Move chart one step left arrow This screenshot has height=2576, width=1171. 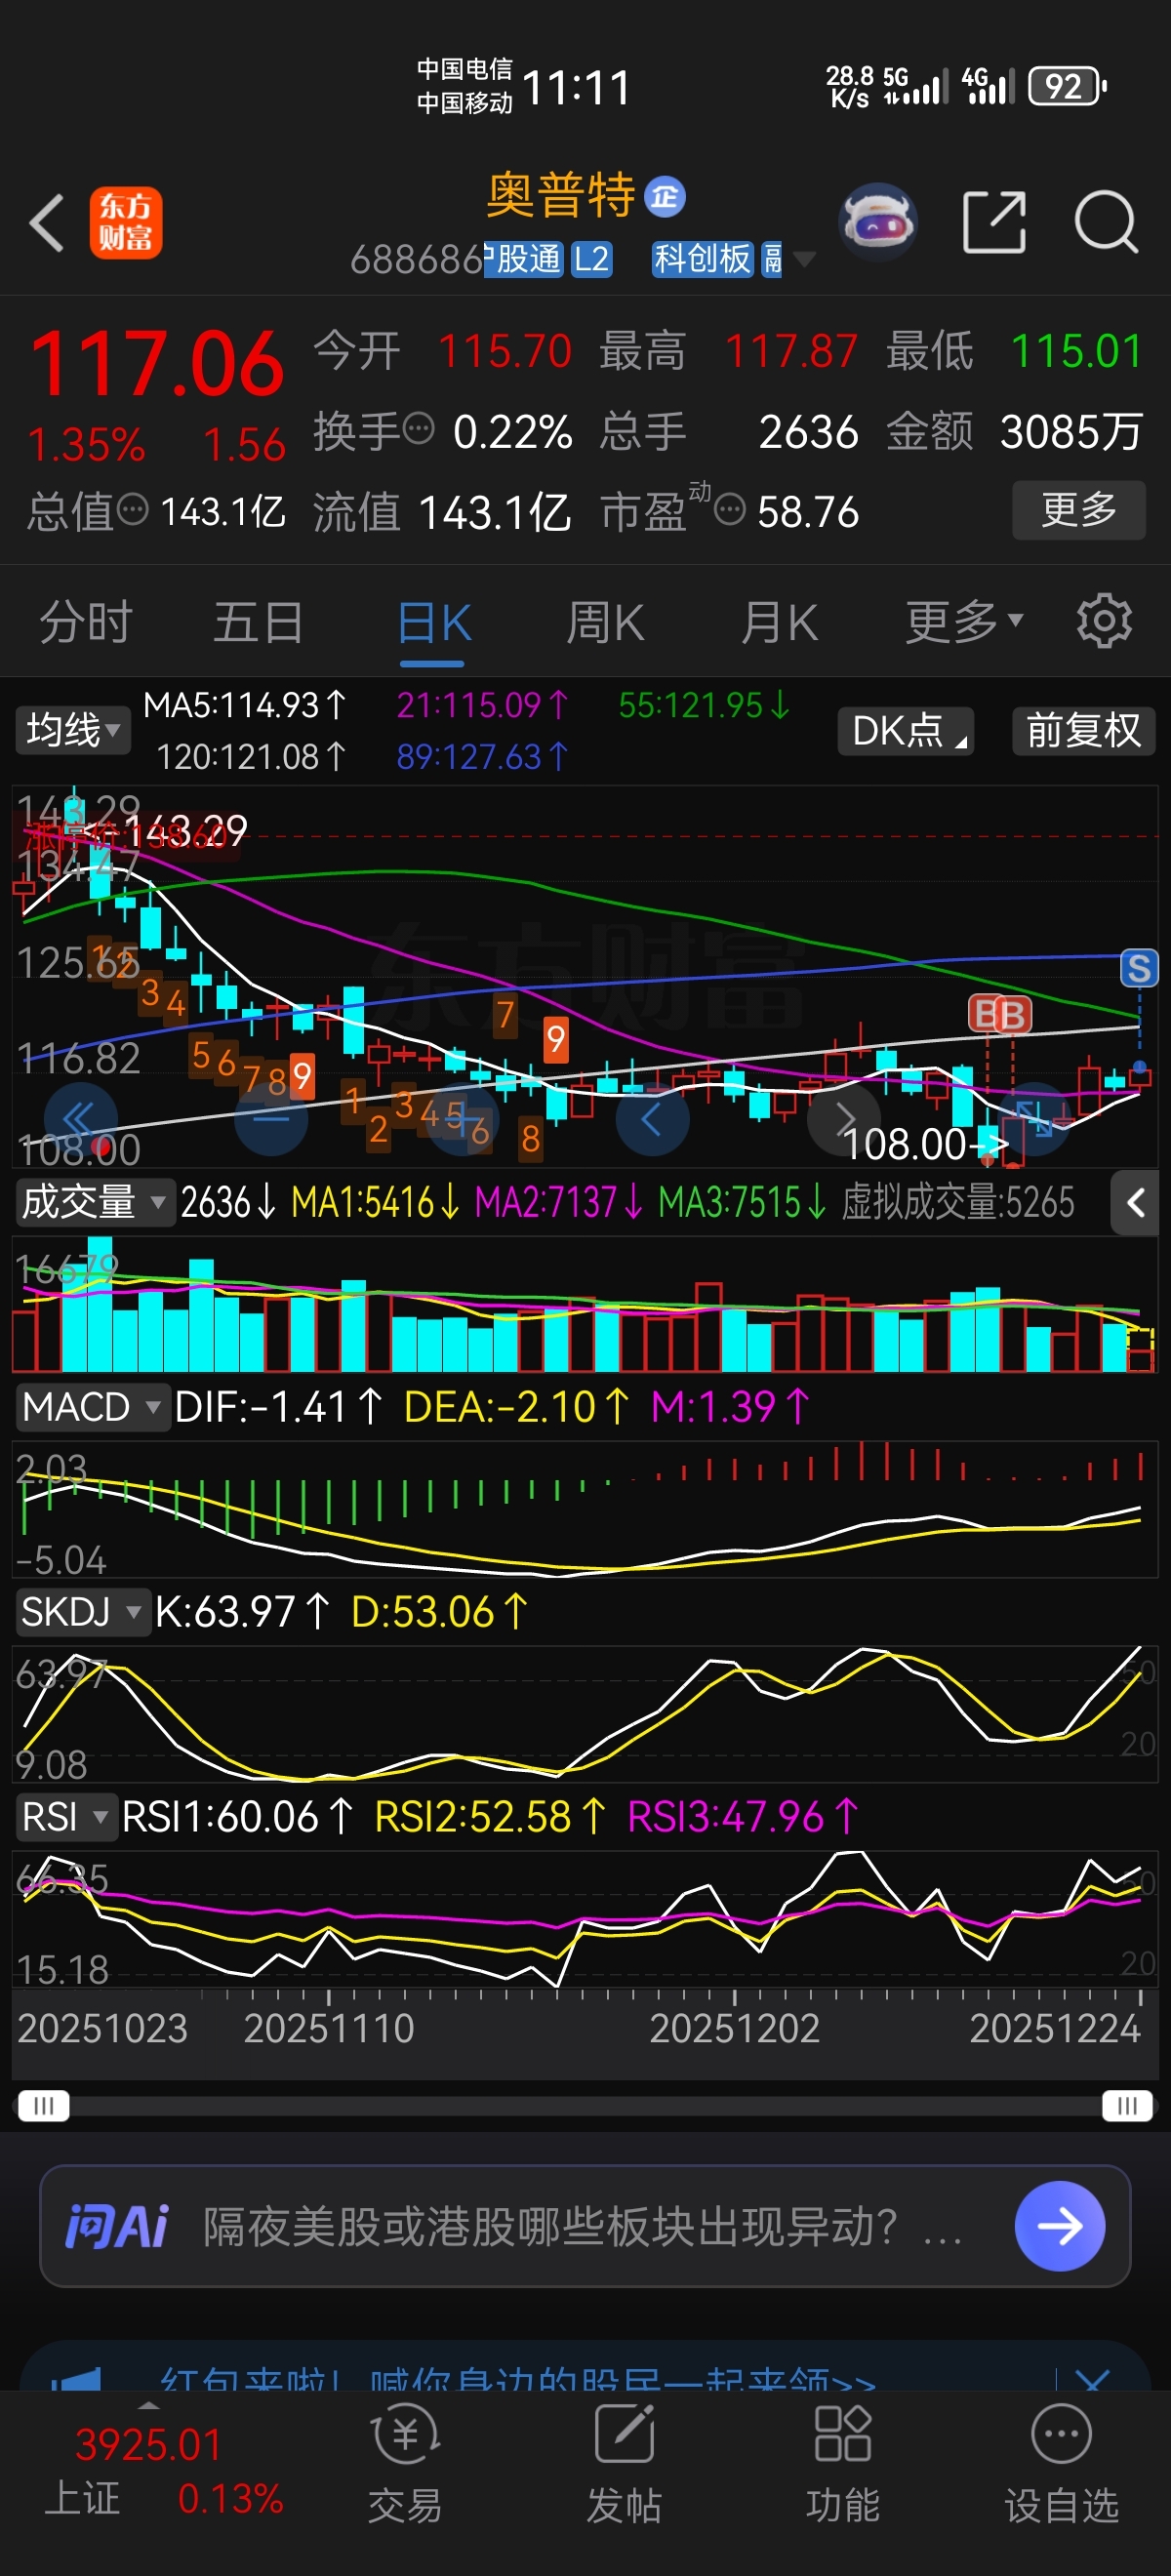pyautogui.click(x=652, y=1118)
